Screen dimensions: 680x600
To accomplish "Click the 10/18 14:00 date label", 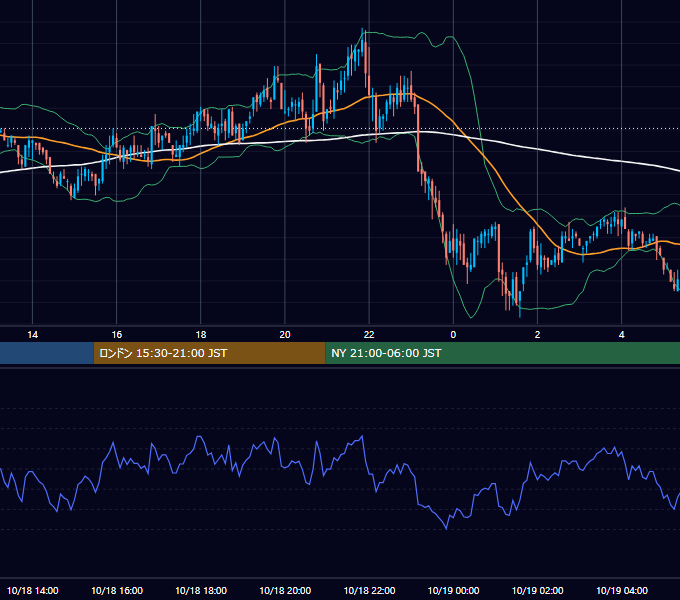I will [33, 590].
